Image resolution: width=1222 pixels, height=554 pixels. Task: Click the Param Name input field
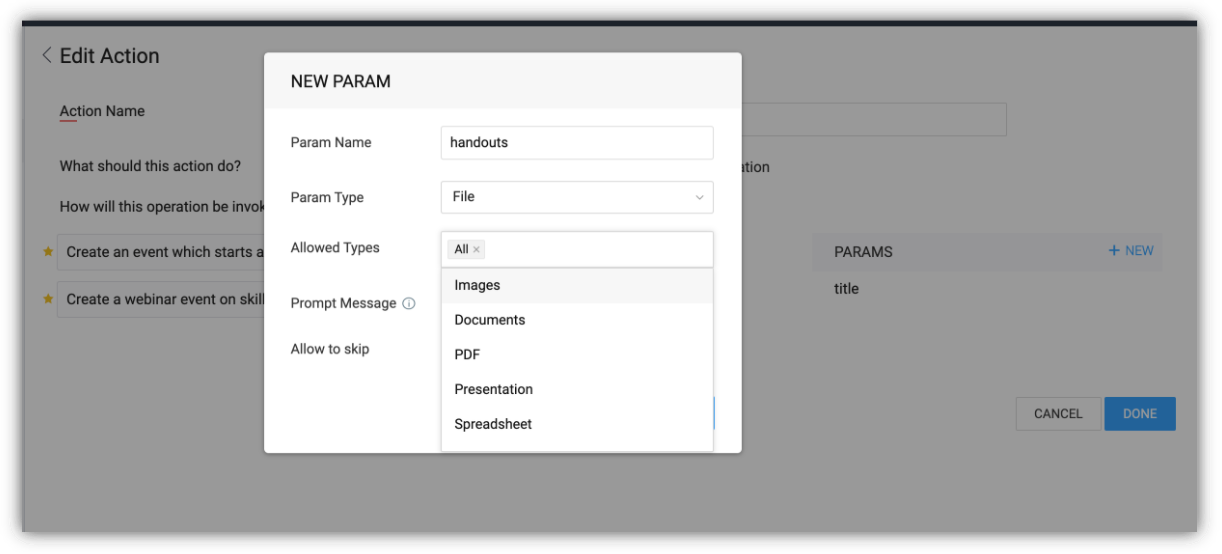(x=577, y=143)
